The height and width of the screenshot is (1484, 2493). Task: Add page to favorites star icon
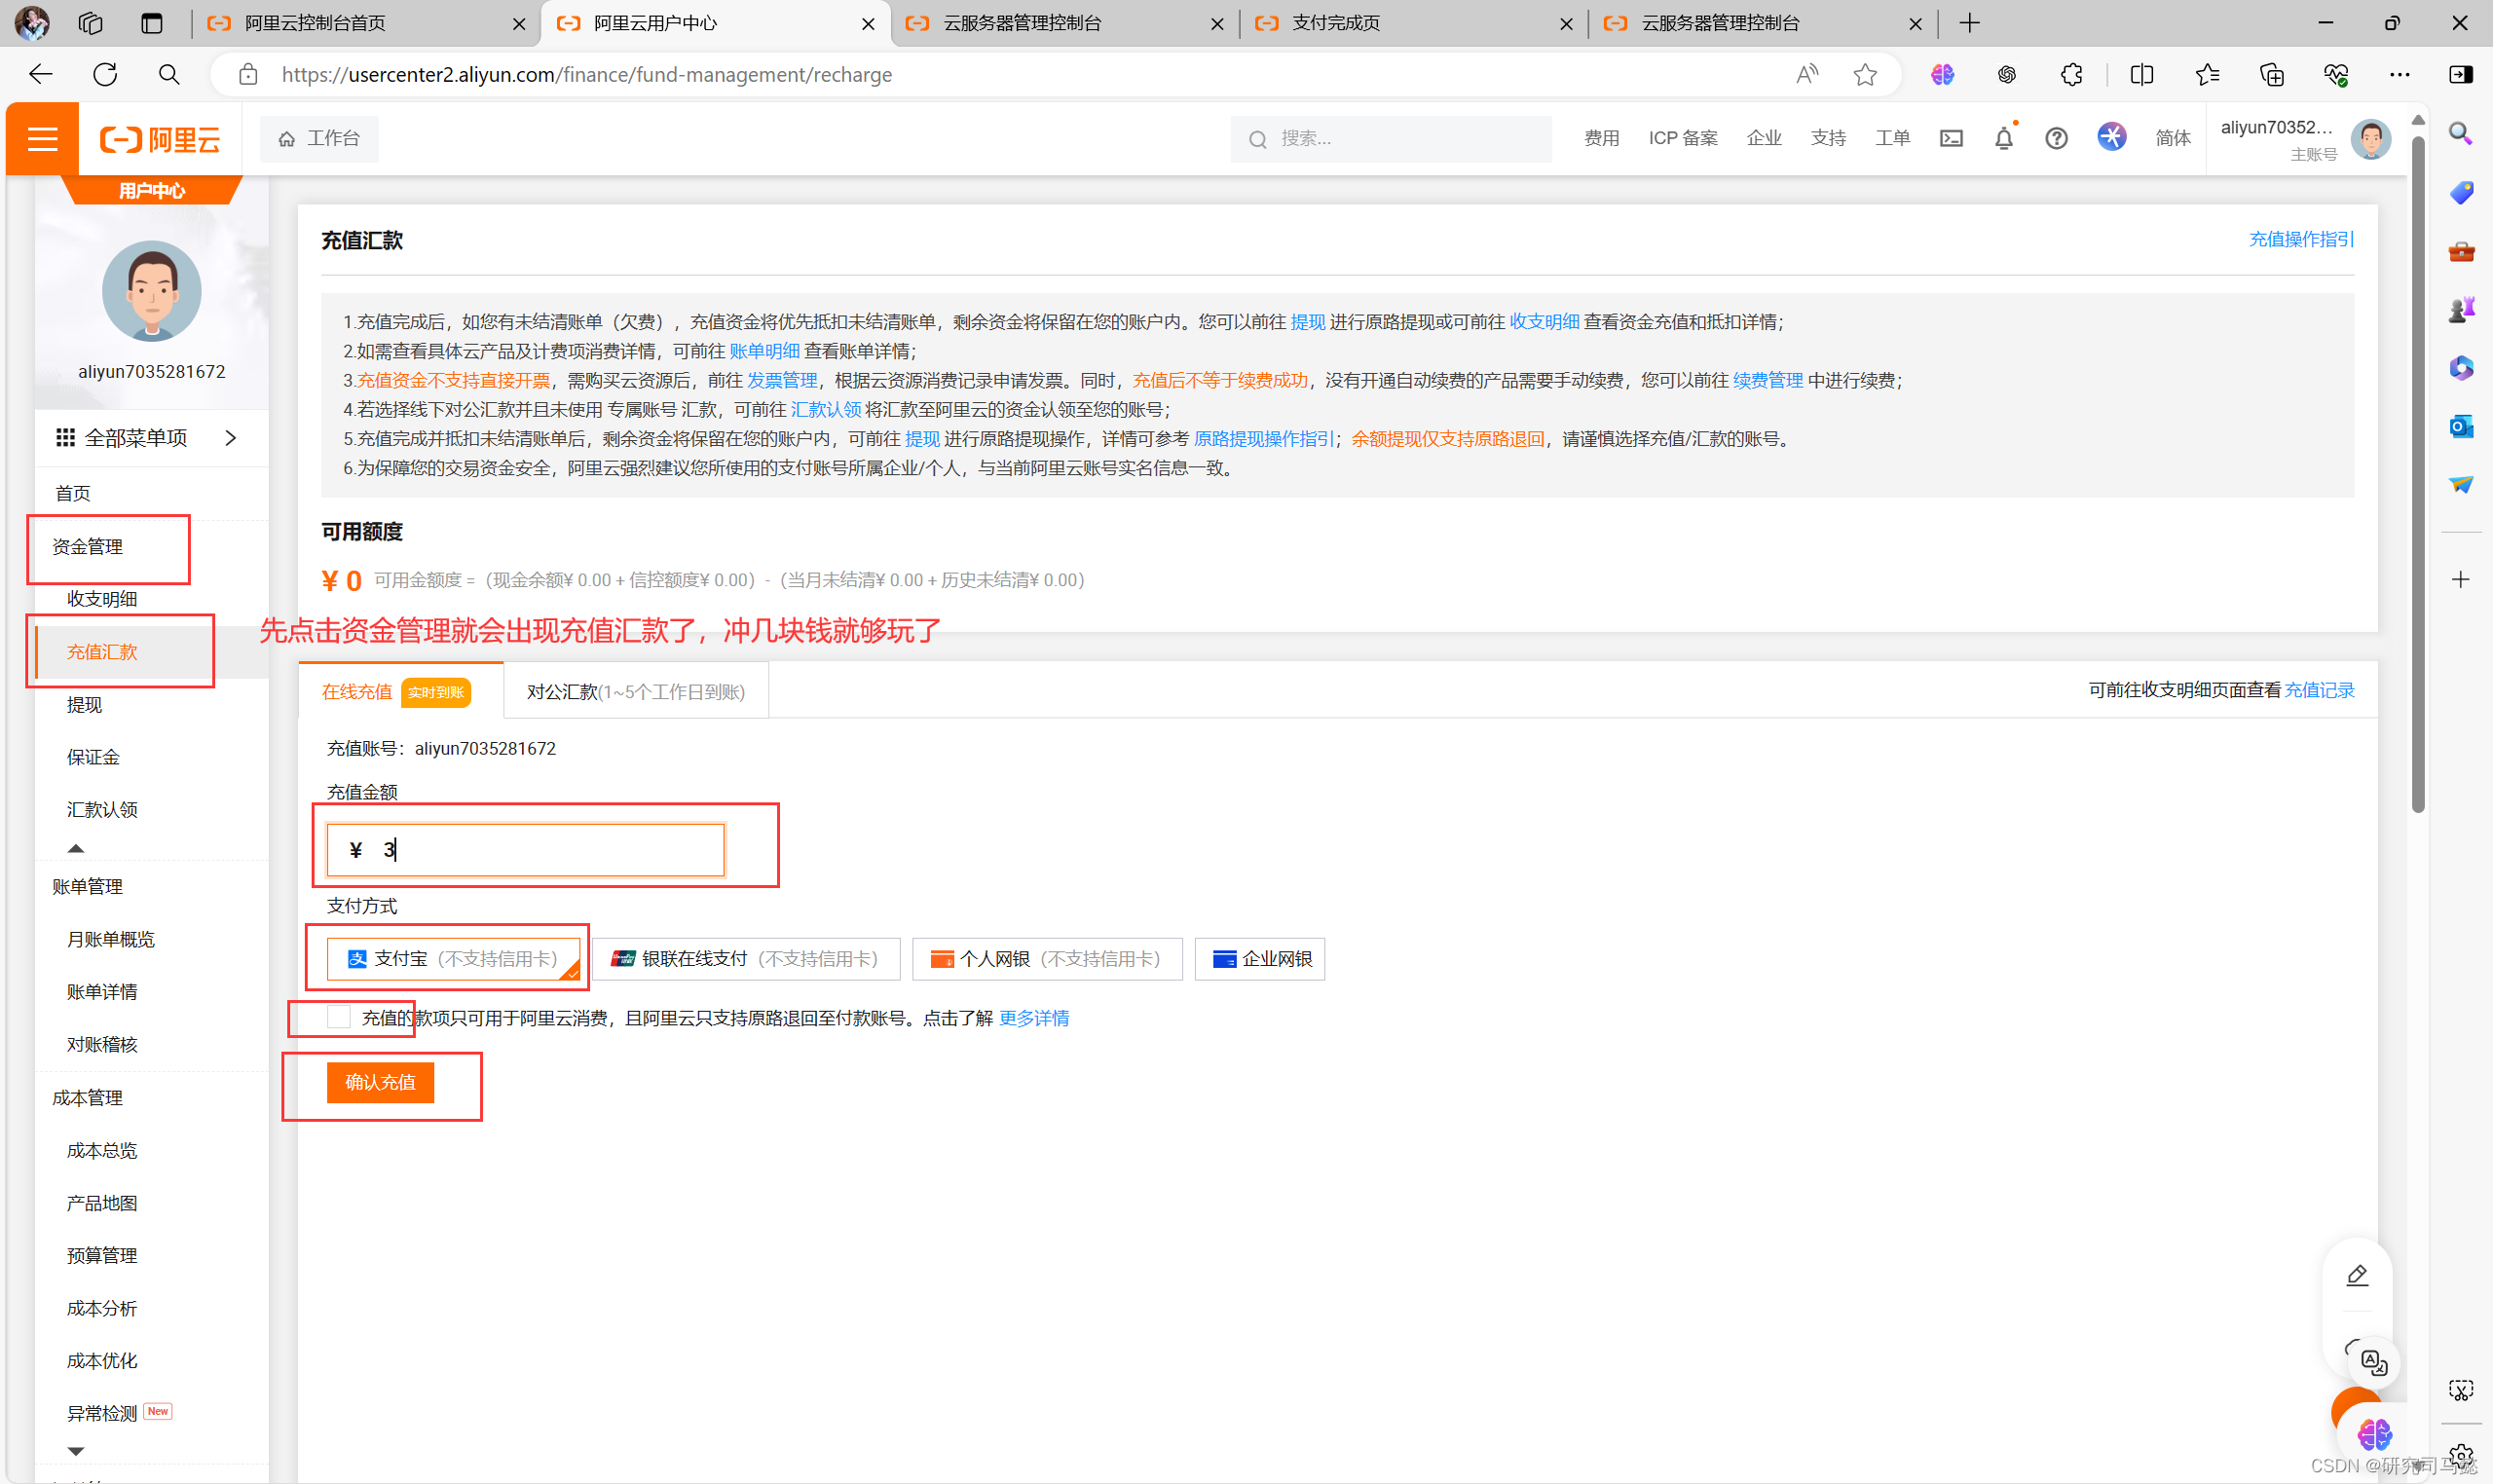[x=1865, y=74]
